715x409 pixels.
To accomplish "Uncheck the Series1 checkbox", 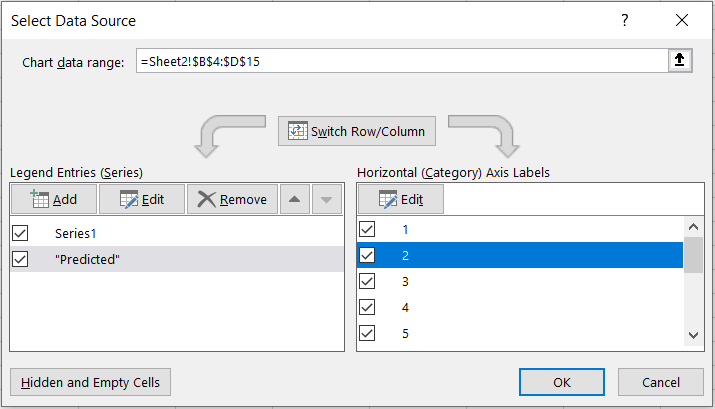I will pyautogui.click(x=21, y=232).
